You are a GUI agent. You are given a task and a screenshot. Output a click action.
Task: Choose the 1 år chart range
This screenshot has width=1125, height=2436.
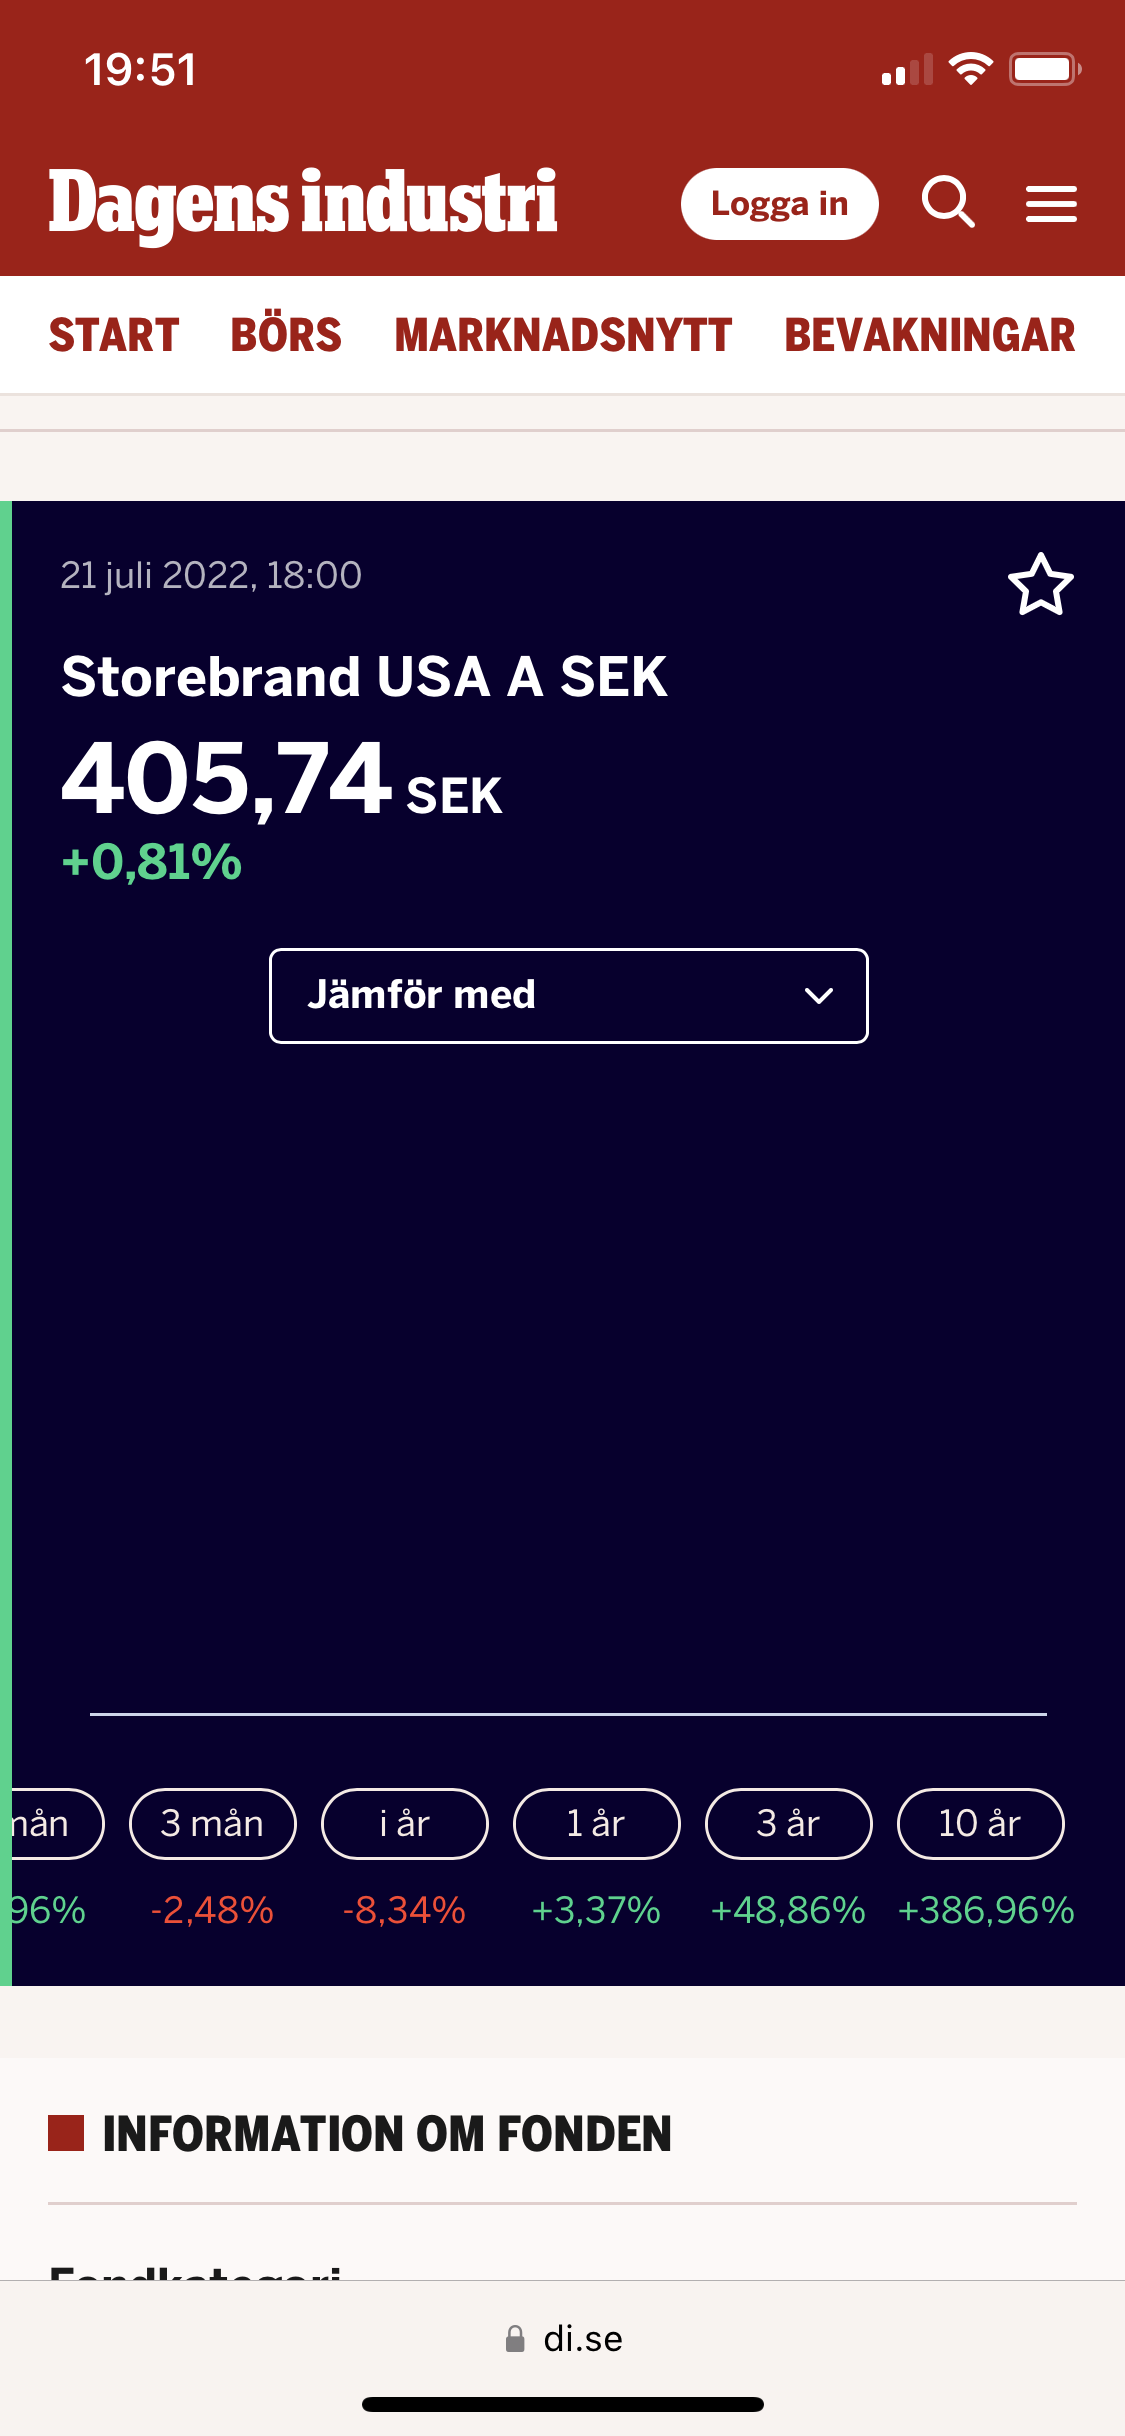pos(596,1823)
